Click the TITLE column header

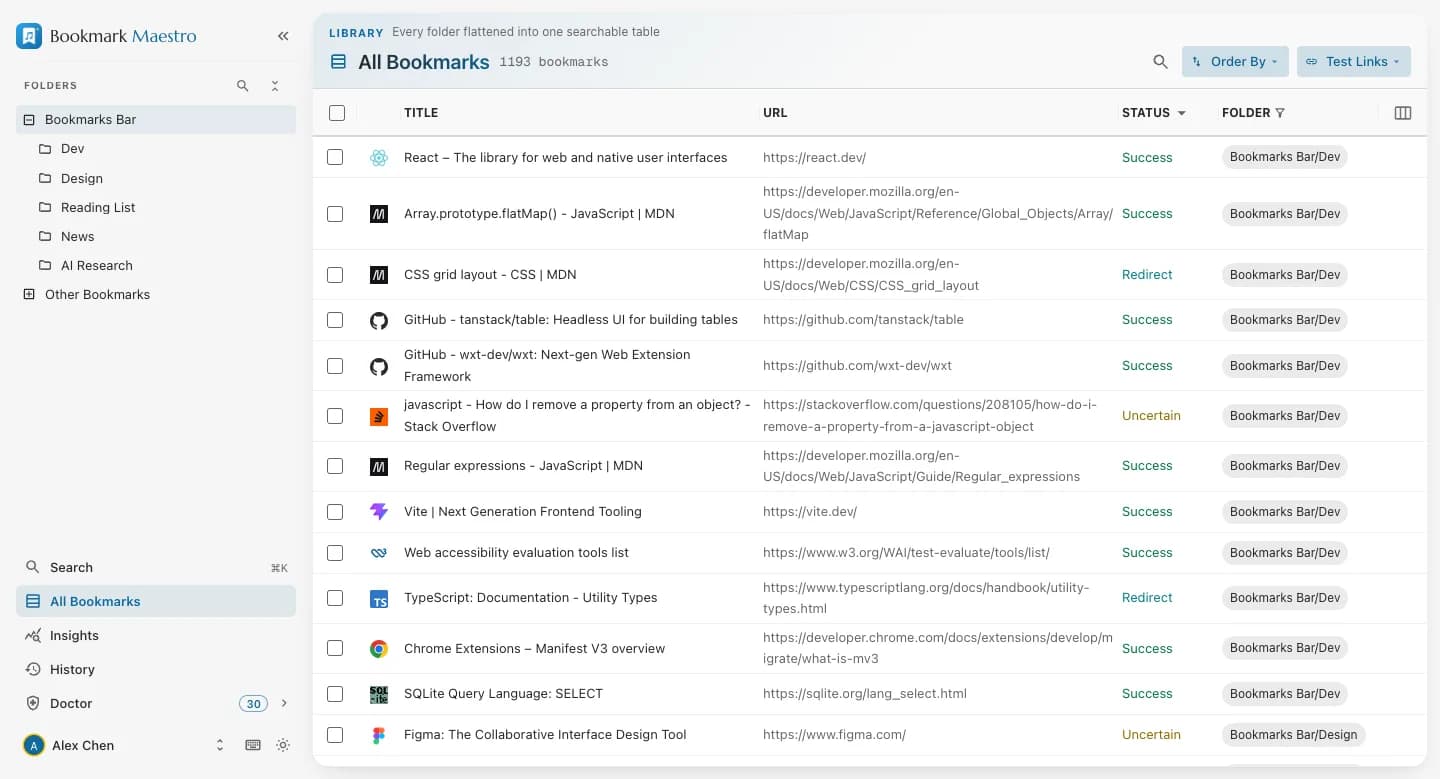[421, 113]
